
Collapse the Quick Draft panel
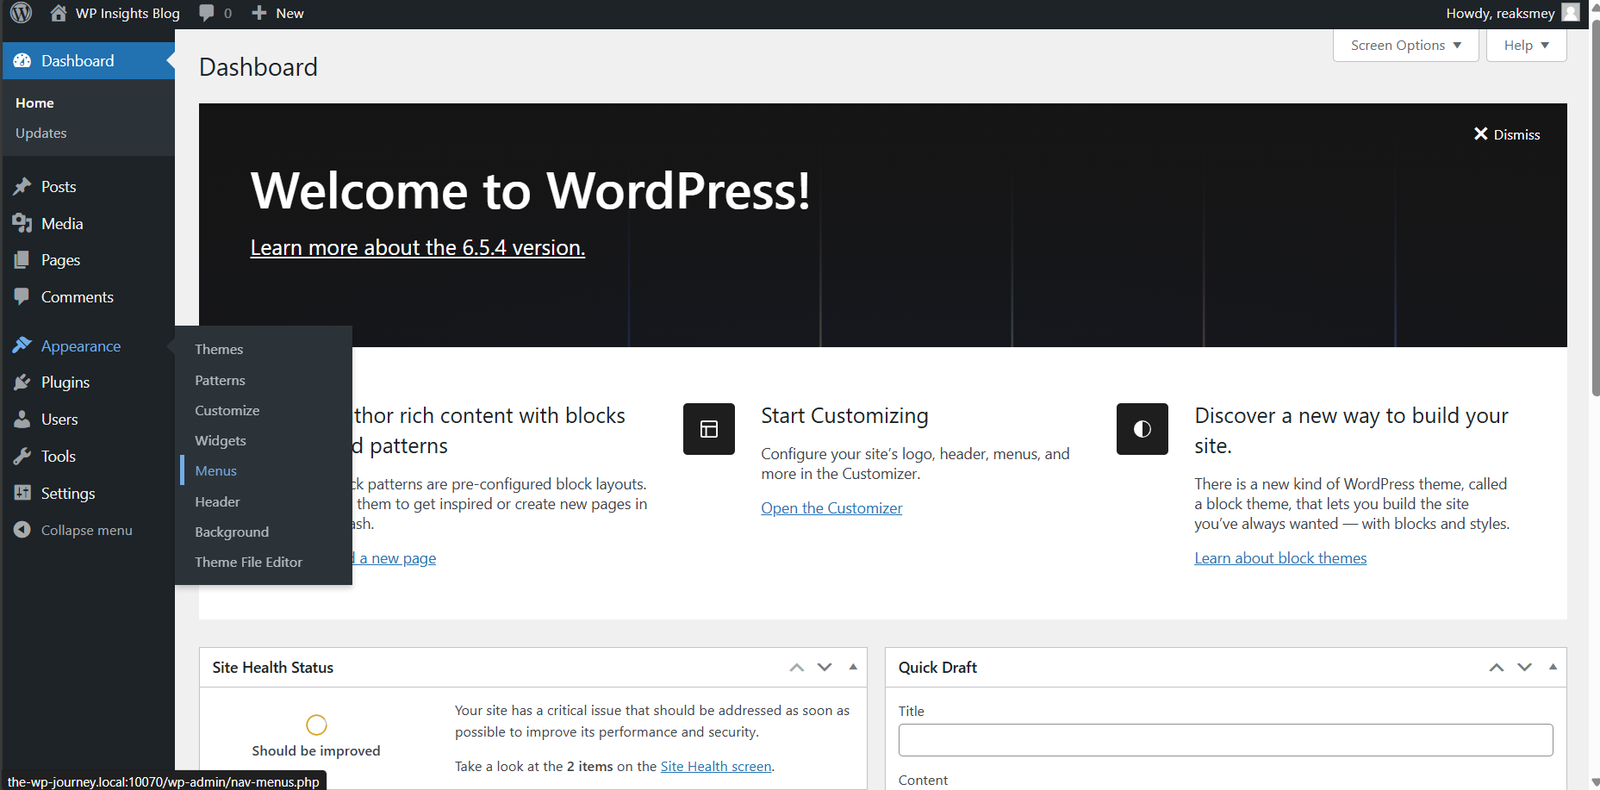tap(1553, 667)
